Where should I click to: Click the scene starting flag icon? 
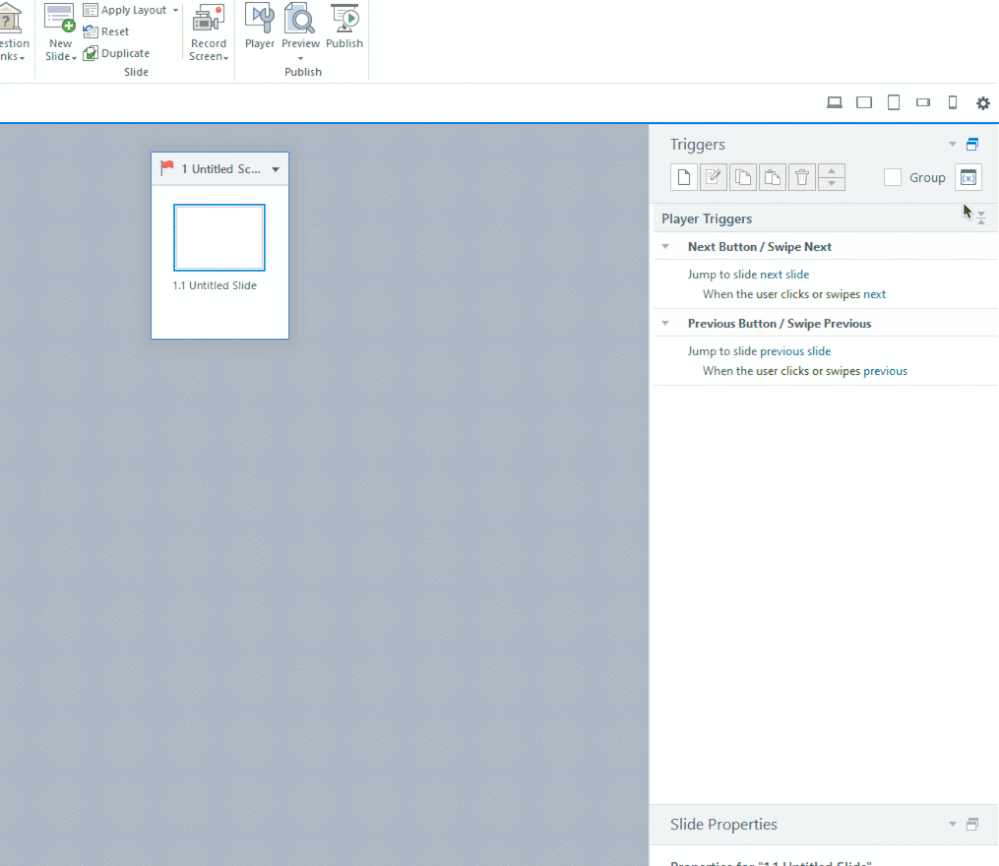pos(167,168)
